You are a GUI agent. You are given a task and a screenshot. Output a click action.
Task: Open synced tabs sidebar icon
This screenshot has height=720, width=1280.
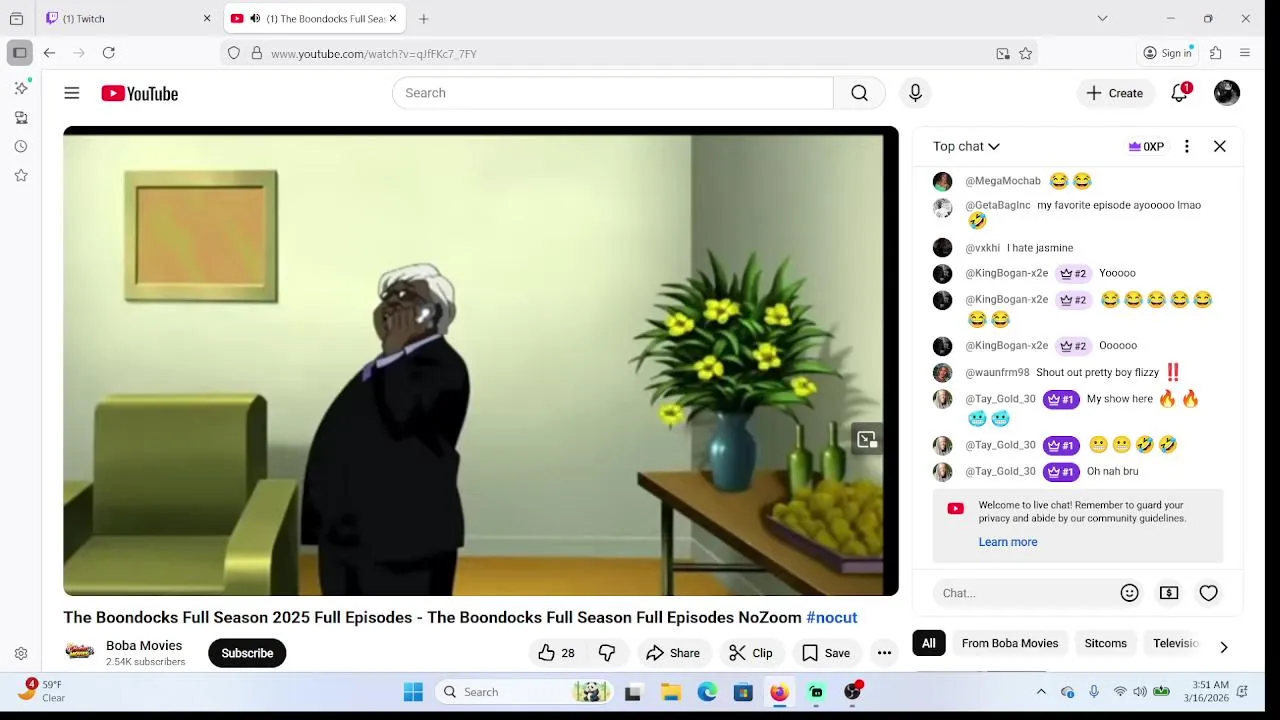[x=21, y=117]
